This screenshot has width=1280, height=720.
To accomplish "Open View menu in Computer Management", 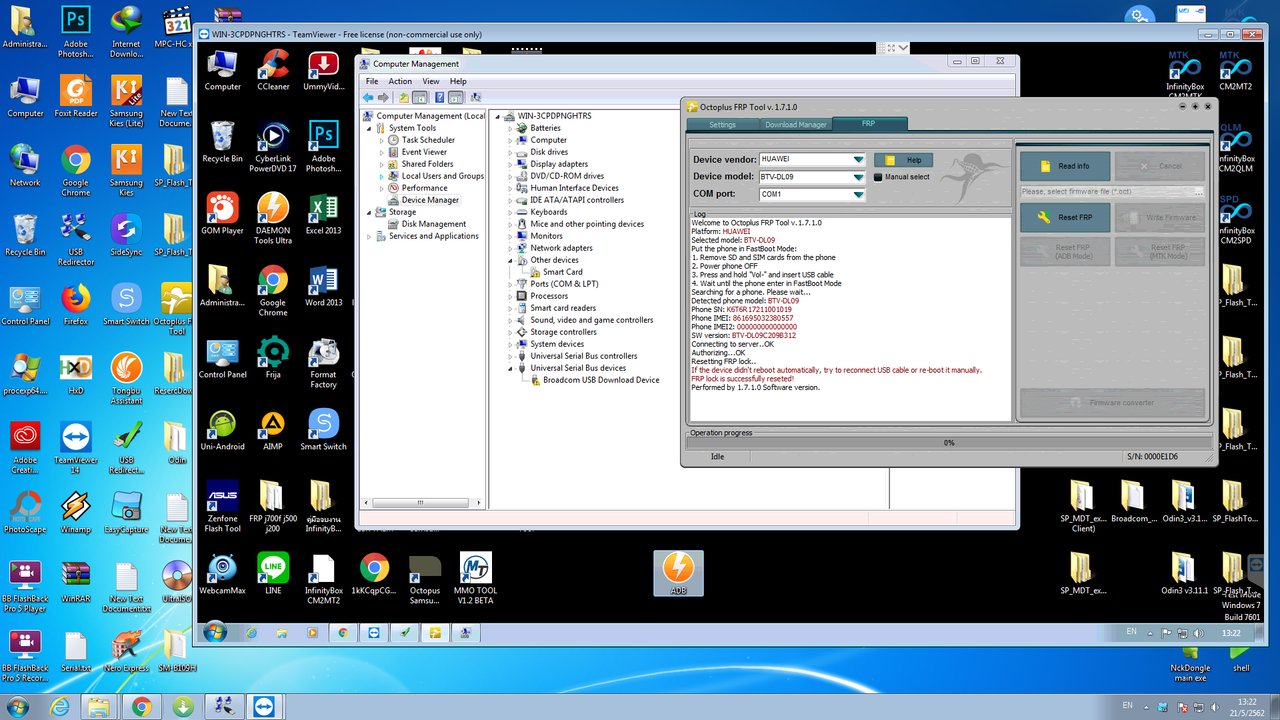I will coord(431,81).
